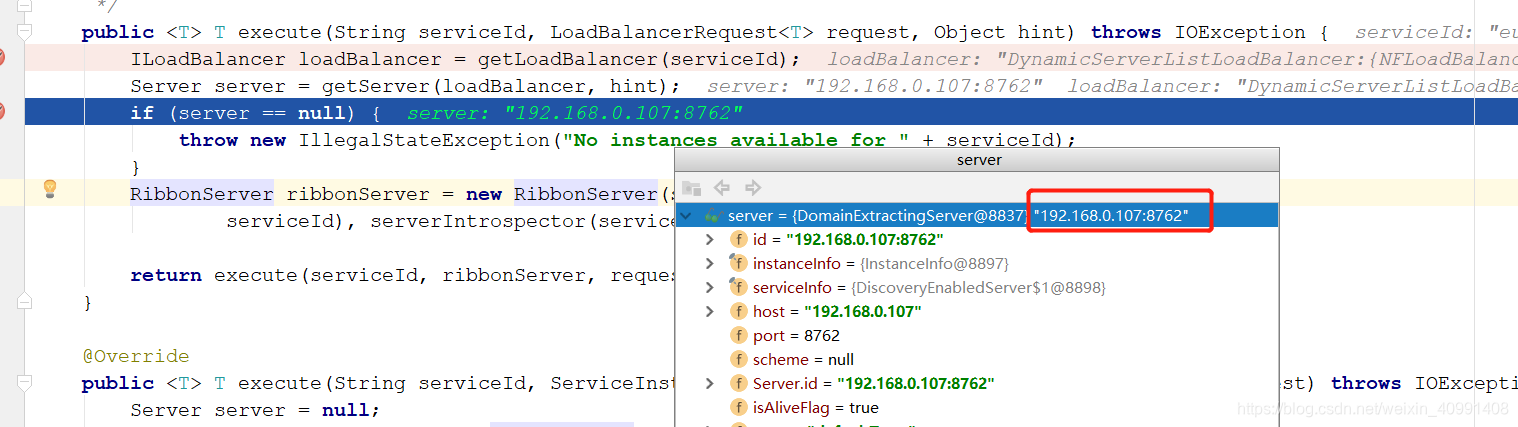Select the scheme = null row
Screen dimensions: 1518x427
click(x=977, y=359)
